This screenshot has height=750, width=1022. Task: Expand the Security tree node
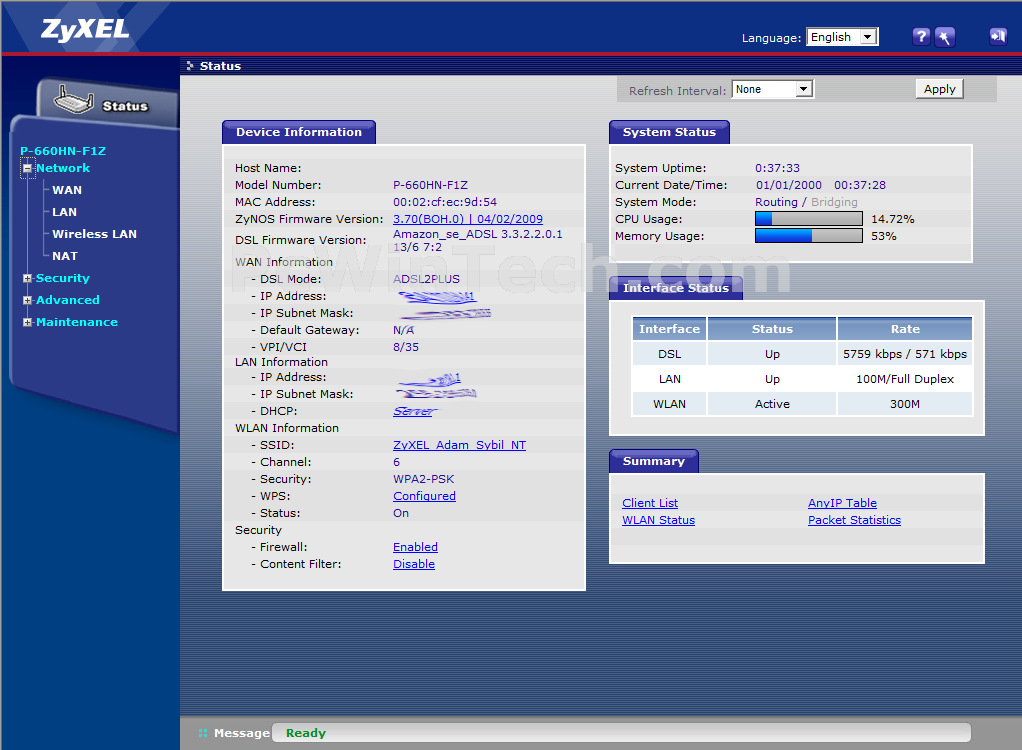coord(27,278)
